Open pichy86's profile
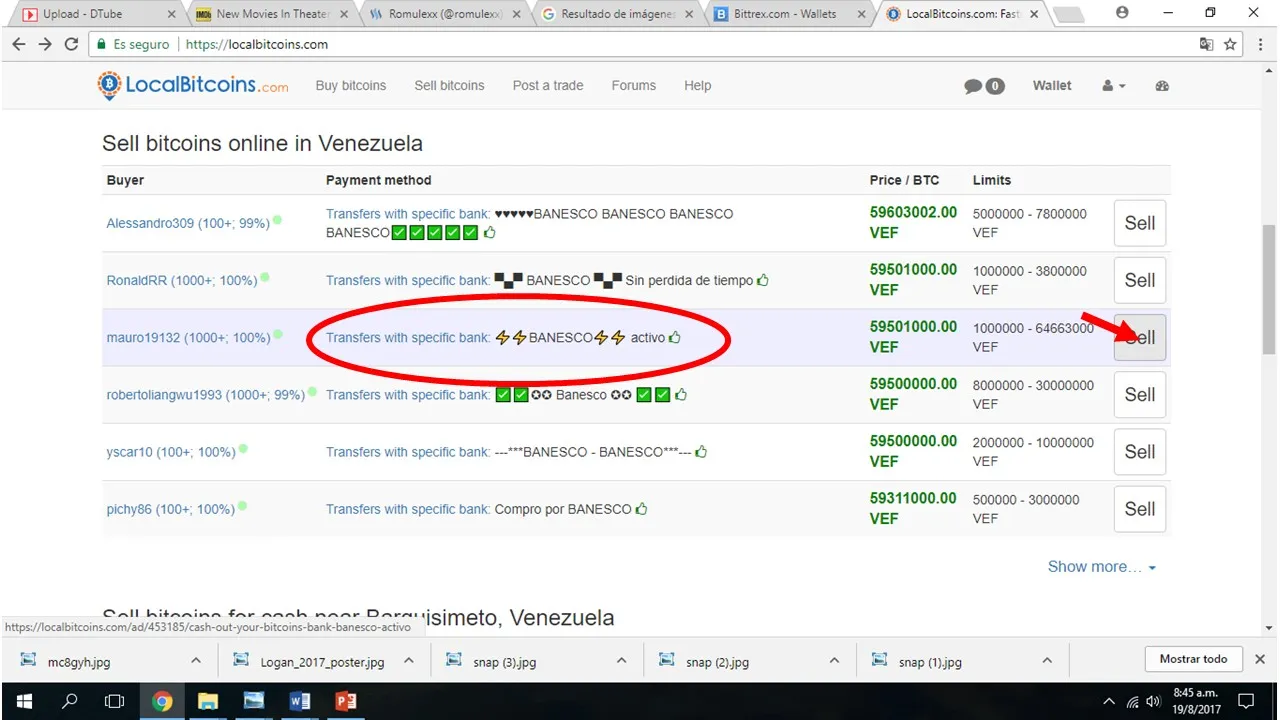Viewport: 1280px width, 720px height. tap(170, 509)
